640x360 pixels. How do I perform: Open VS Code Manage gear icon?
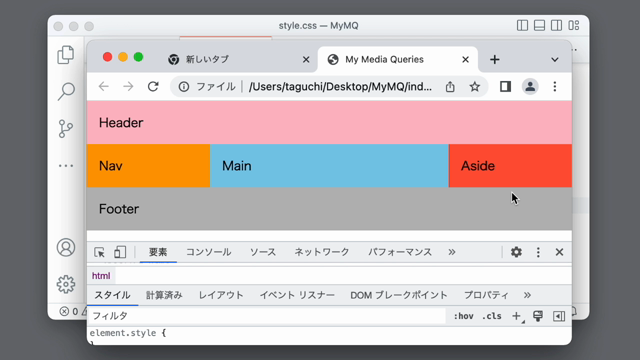pos(66,284)
